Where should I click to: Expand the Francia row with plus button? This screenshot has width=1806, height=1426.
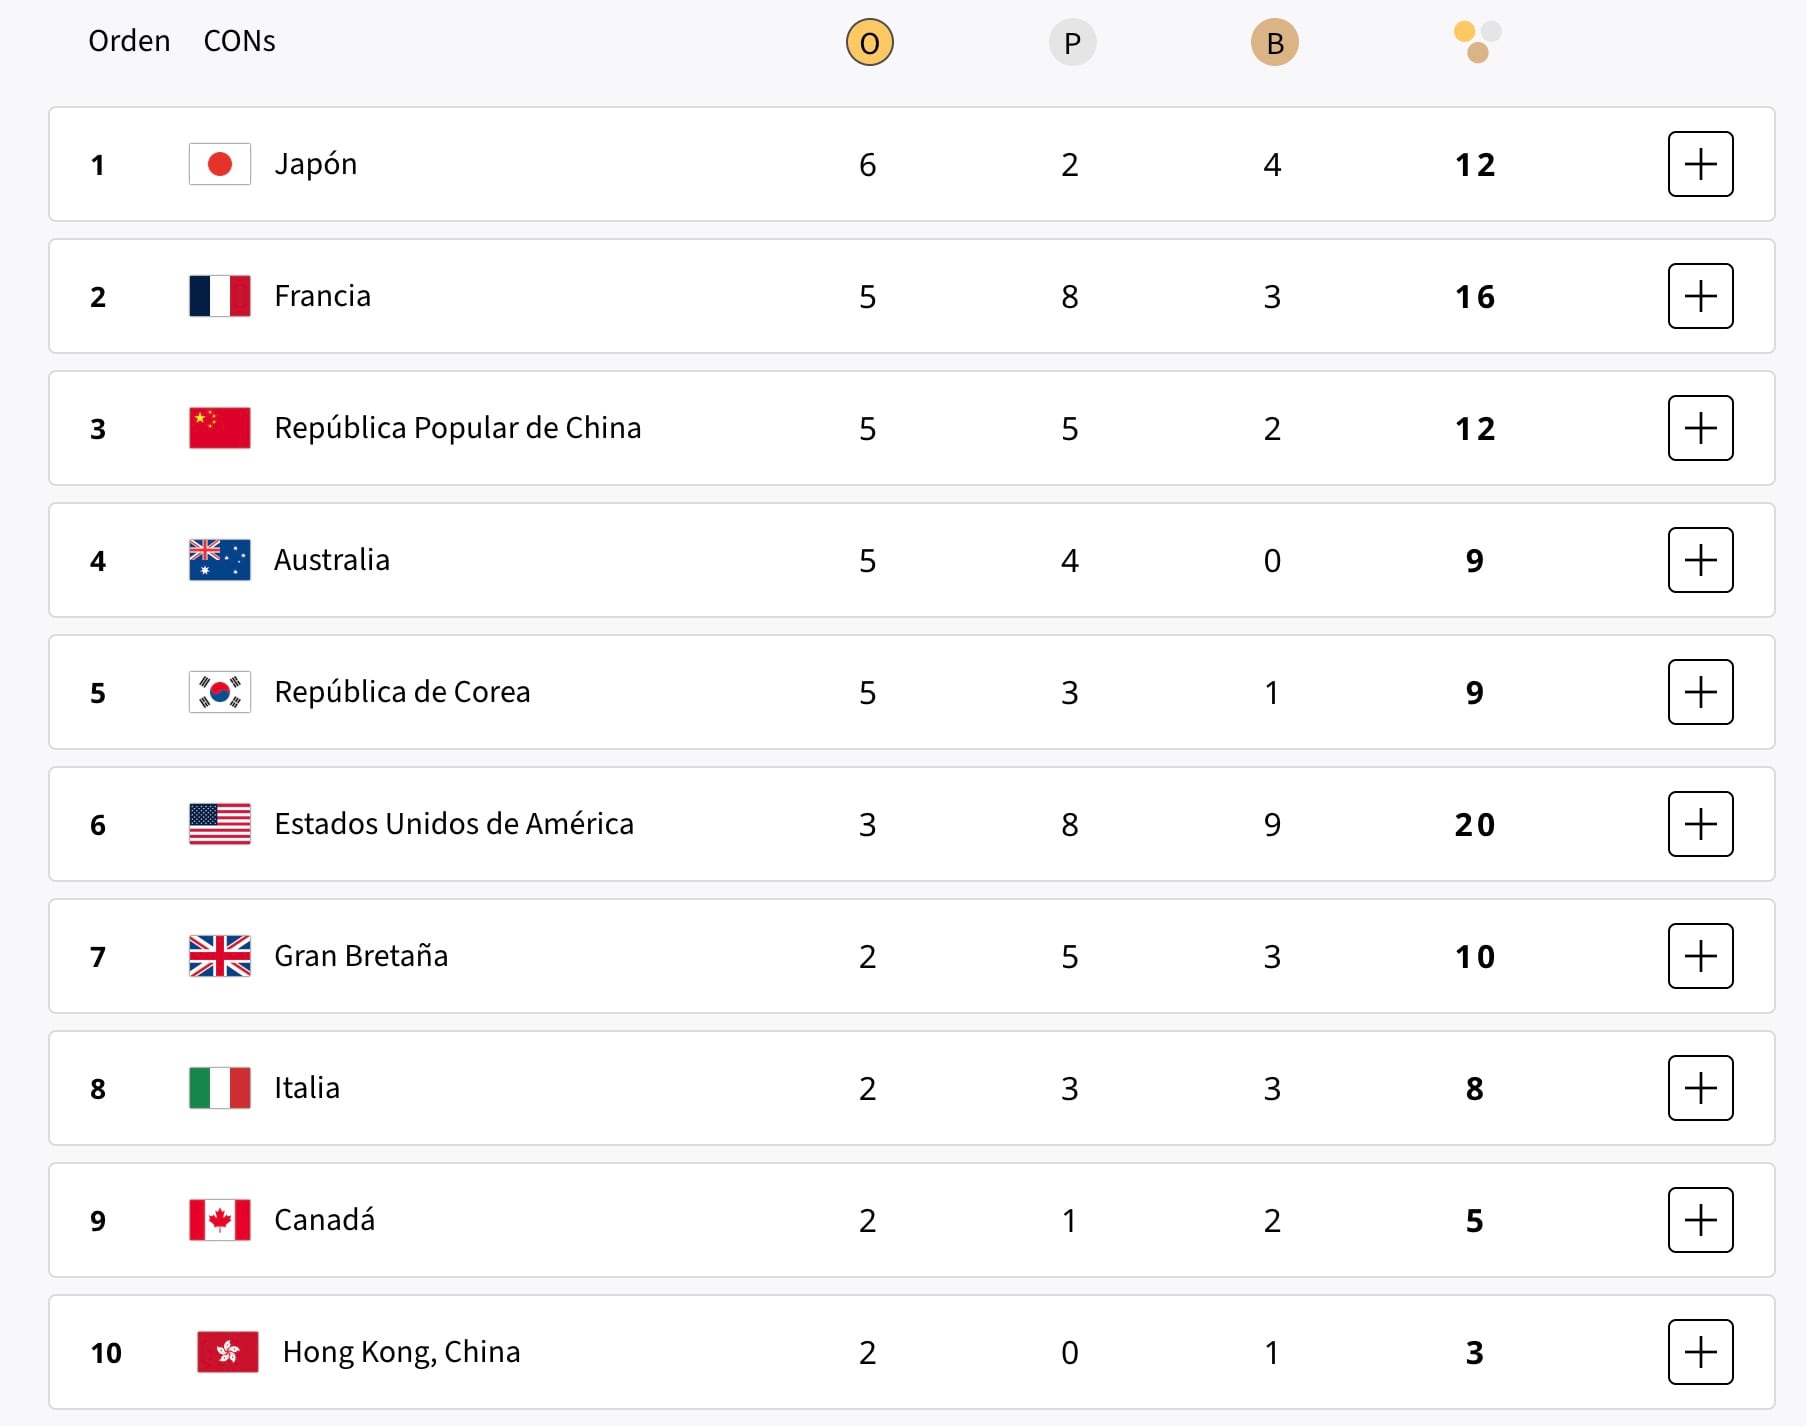pyautogui.click(x=1700, y=296)
